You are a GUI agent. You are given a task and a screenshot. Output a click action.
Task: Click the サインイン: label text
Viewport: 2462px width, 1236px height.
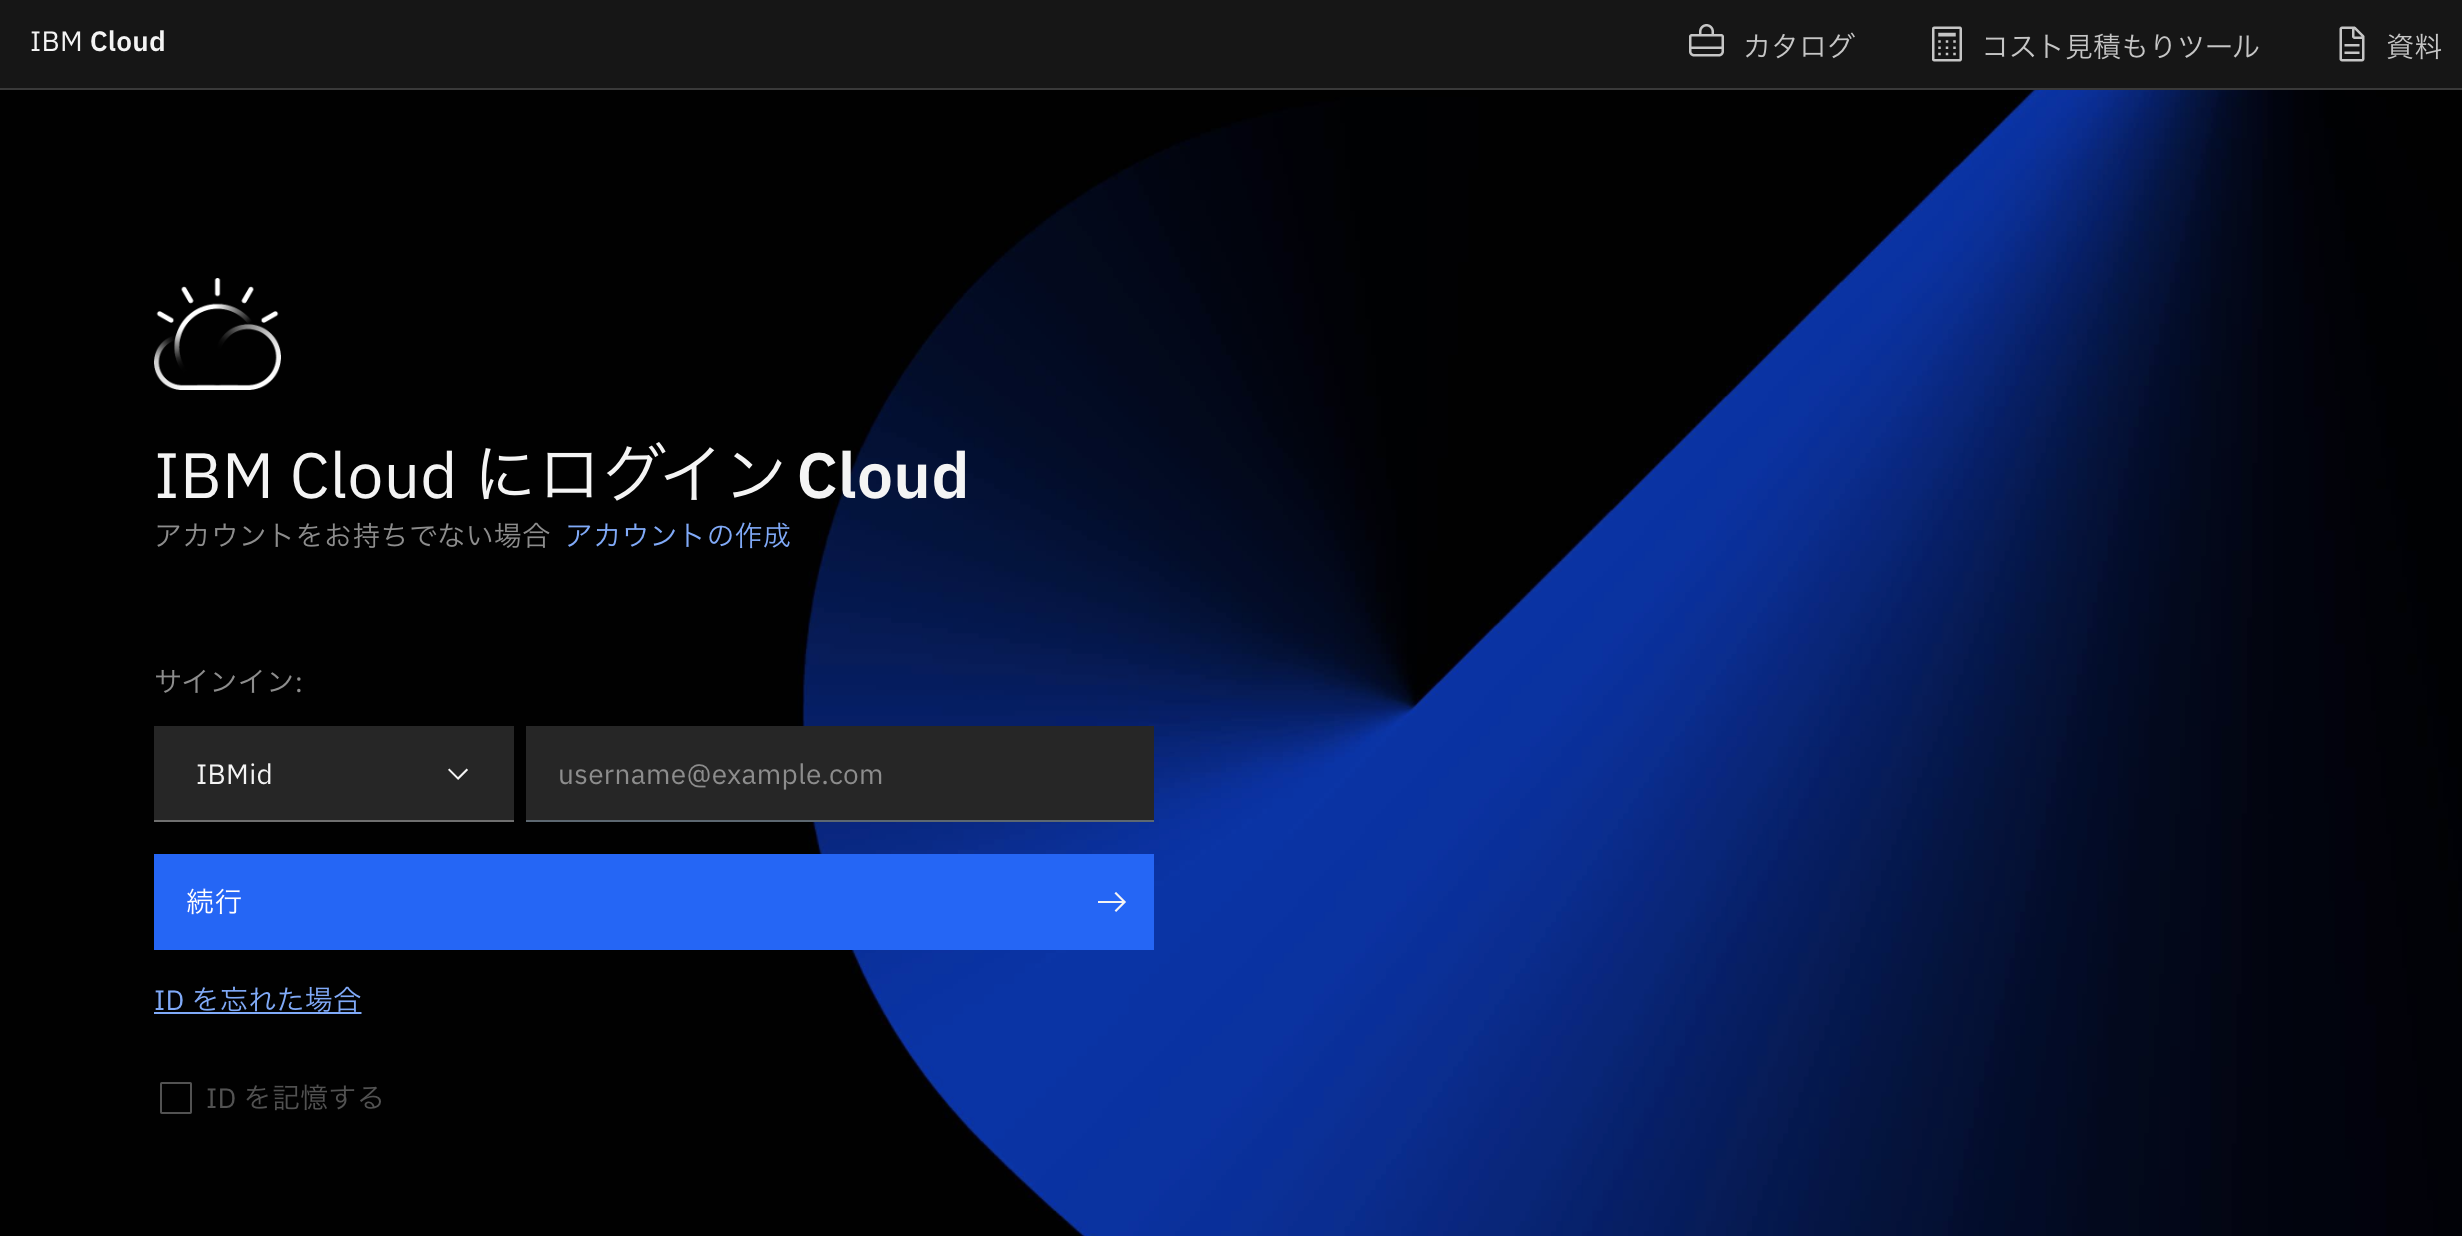228,681
